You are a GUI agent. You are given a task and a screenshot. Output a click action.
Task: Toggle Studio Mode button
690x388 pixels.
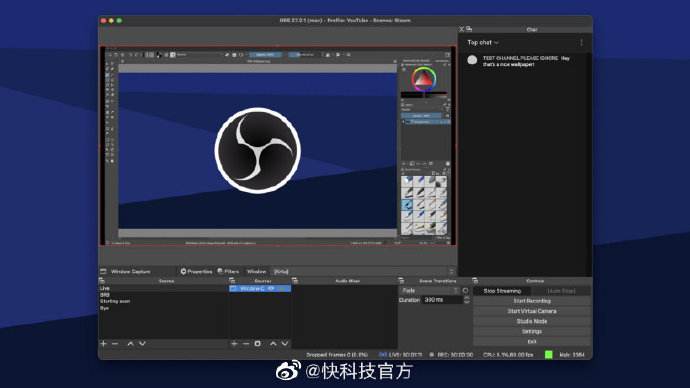point(532,321)
